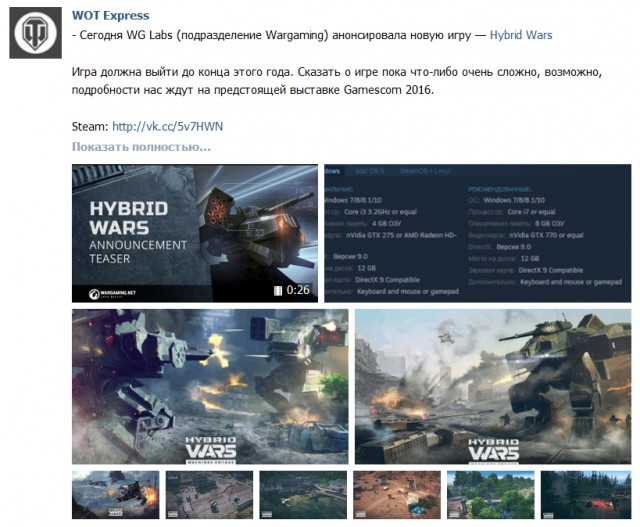This screenshot has height=527, width=640.
Task: Open the dark forest red vehicle thumbnail
Action: click(586, 495)
